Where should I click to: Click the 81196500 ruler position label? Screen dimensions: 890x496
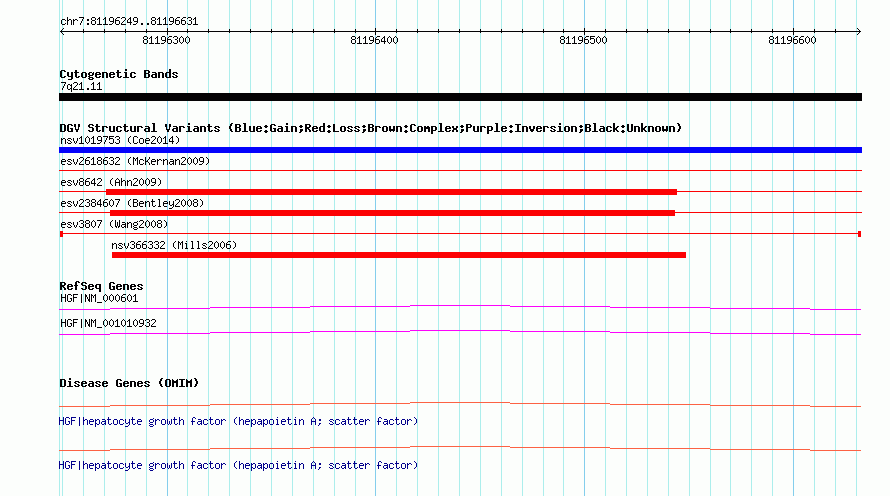(x=583, y=40)
